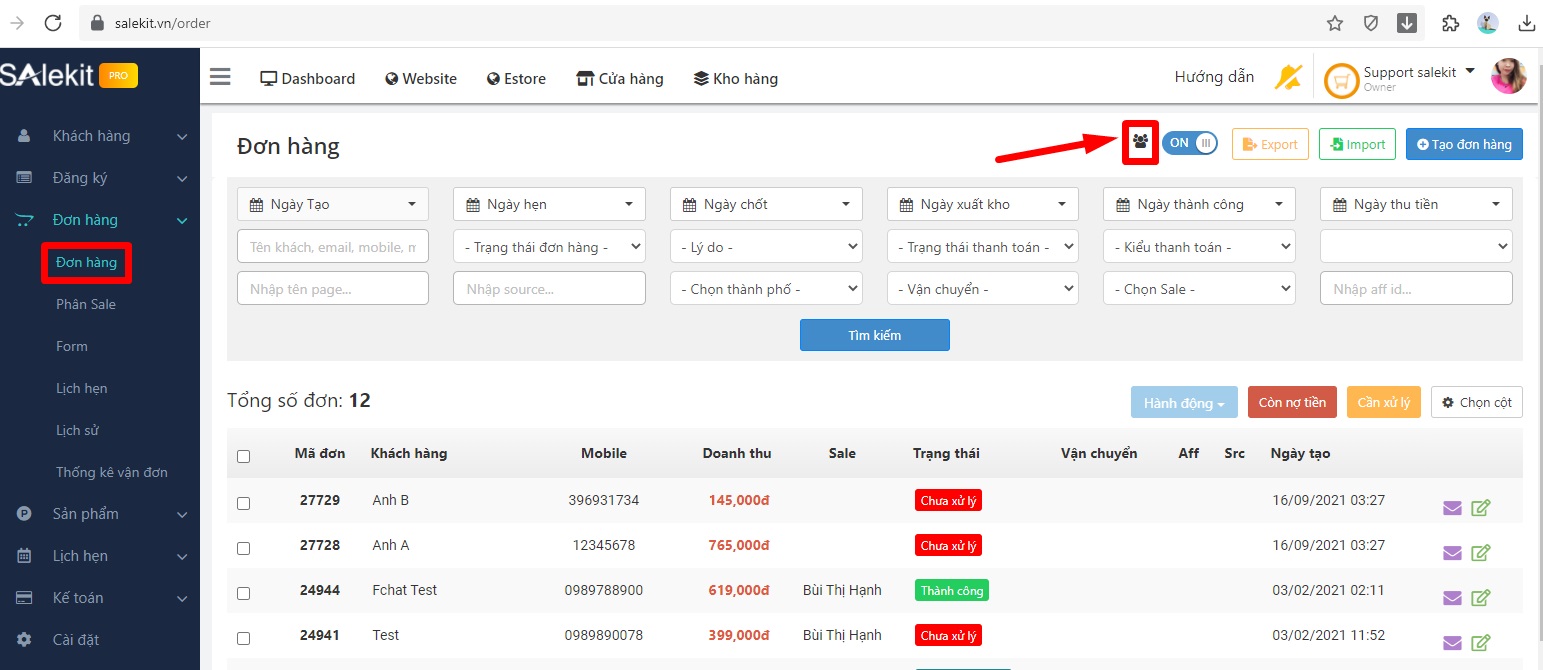Open Kho hàng in top navigation
The height and width of the screenshot is (670, 1543).
click(735, 78)
